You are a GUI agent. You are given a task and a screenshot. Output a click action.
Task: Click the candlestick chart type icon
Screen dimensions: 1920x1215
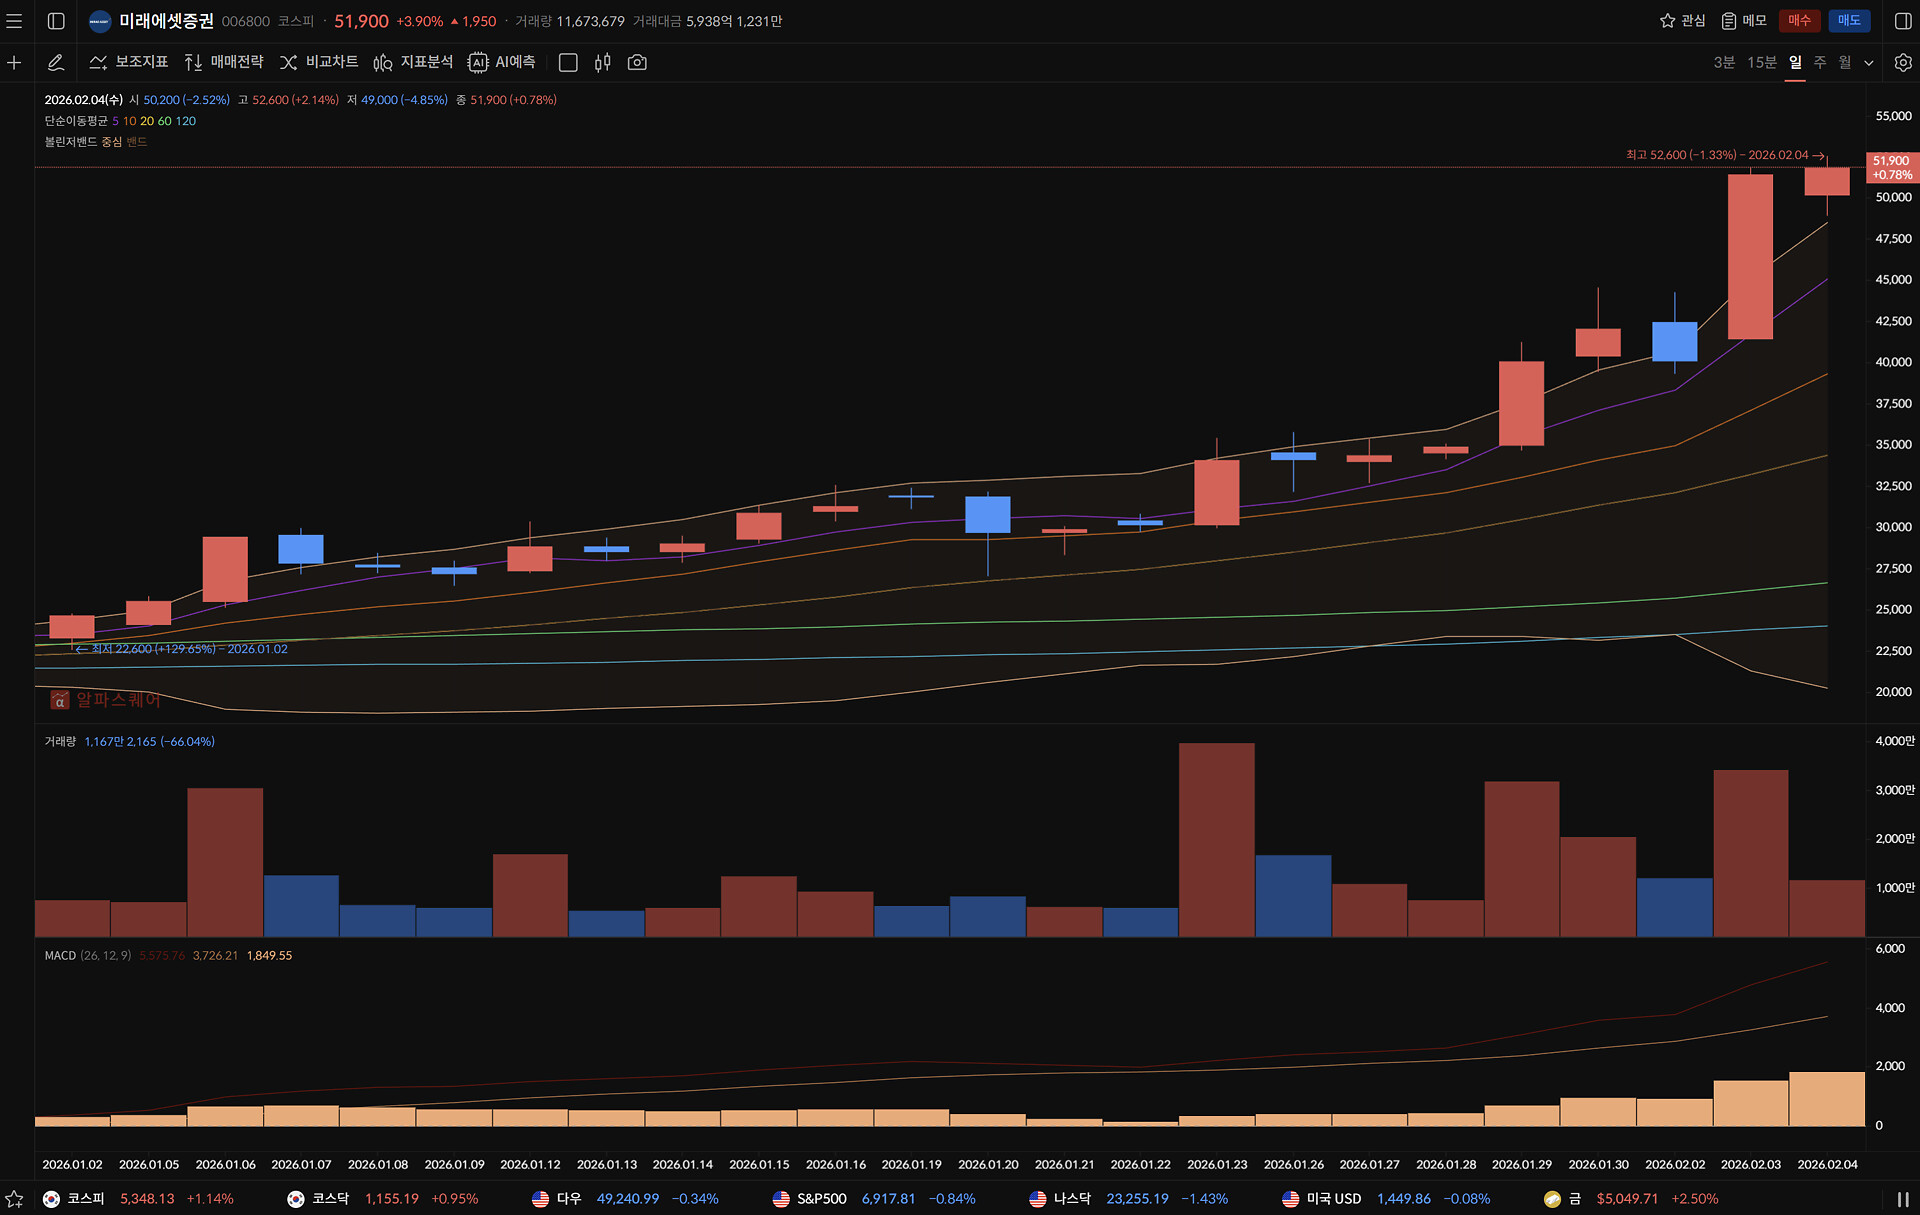pyautogui.click(x=602, y=62)
